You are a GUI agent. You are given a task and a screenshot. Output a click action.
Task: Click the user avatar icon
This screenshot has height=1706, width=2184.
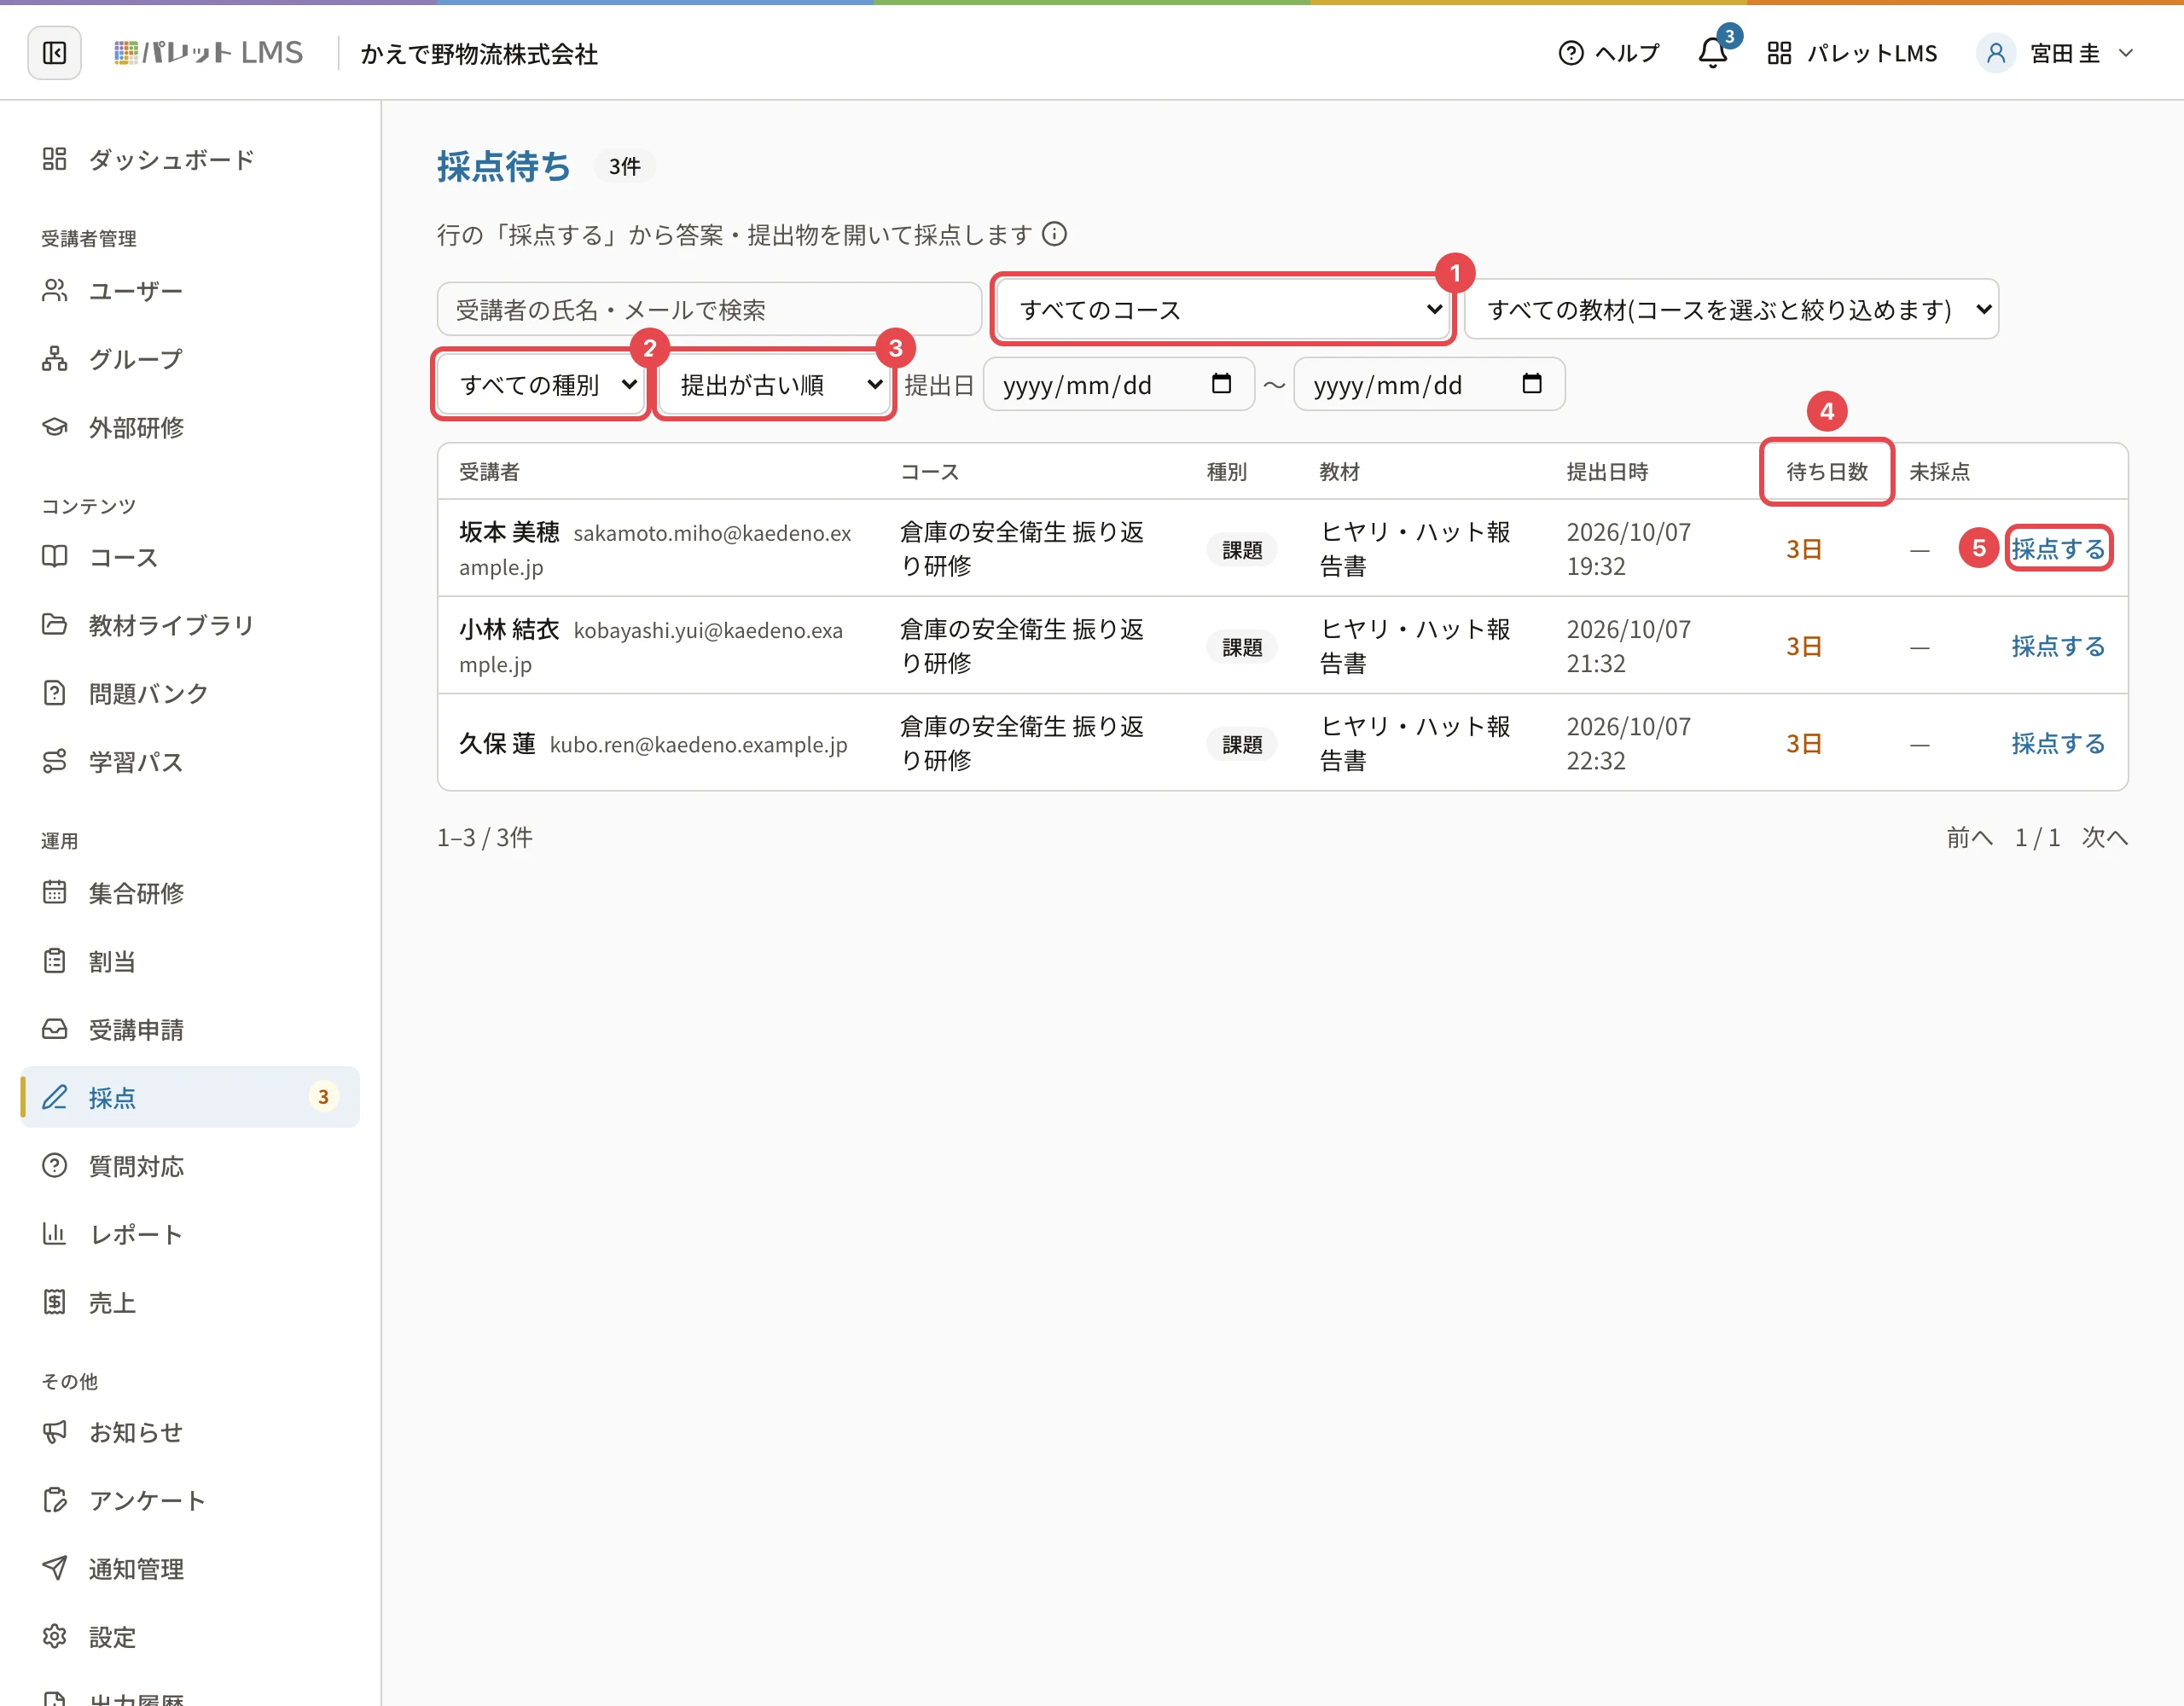[1995, 53]
